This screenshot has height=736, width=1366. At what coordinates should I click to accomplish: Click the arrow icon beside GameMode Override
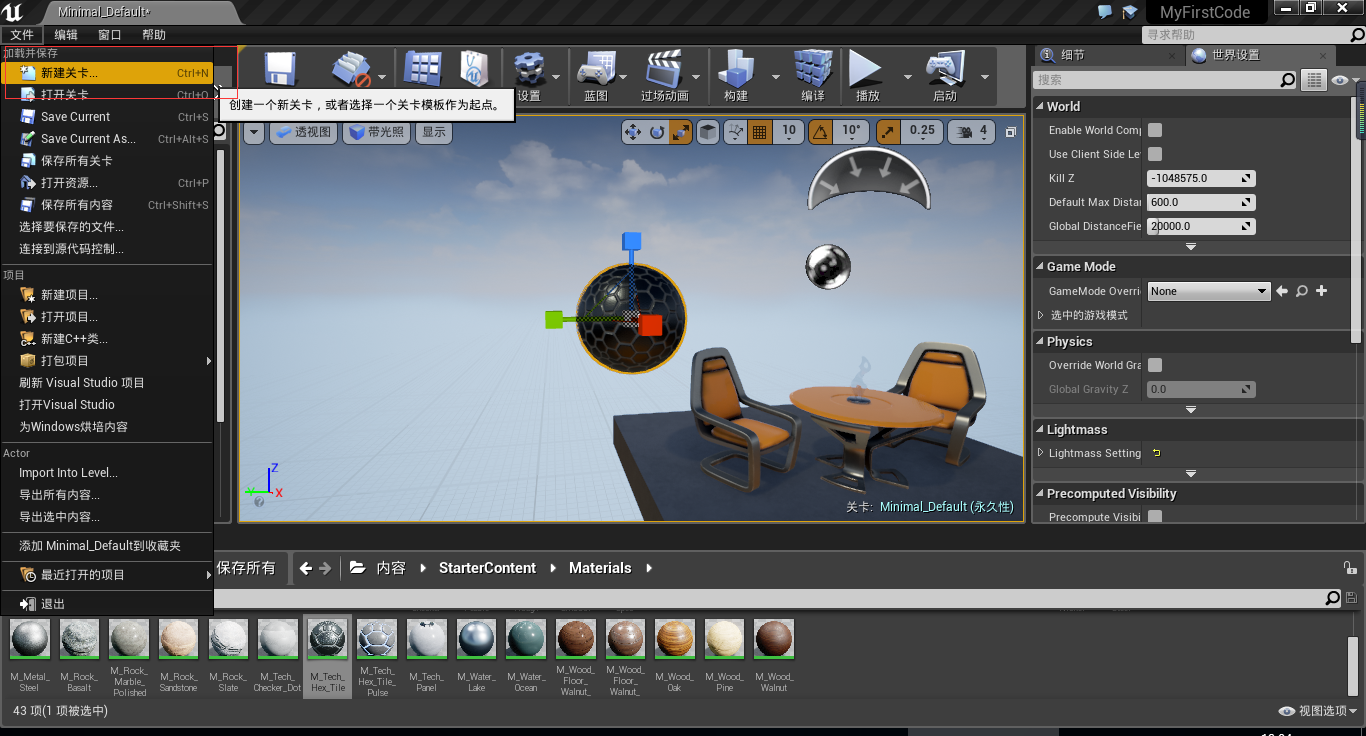(x=1282, y=291)
